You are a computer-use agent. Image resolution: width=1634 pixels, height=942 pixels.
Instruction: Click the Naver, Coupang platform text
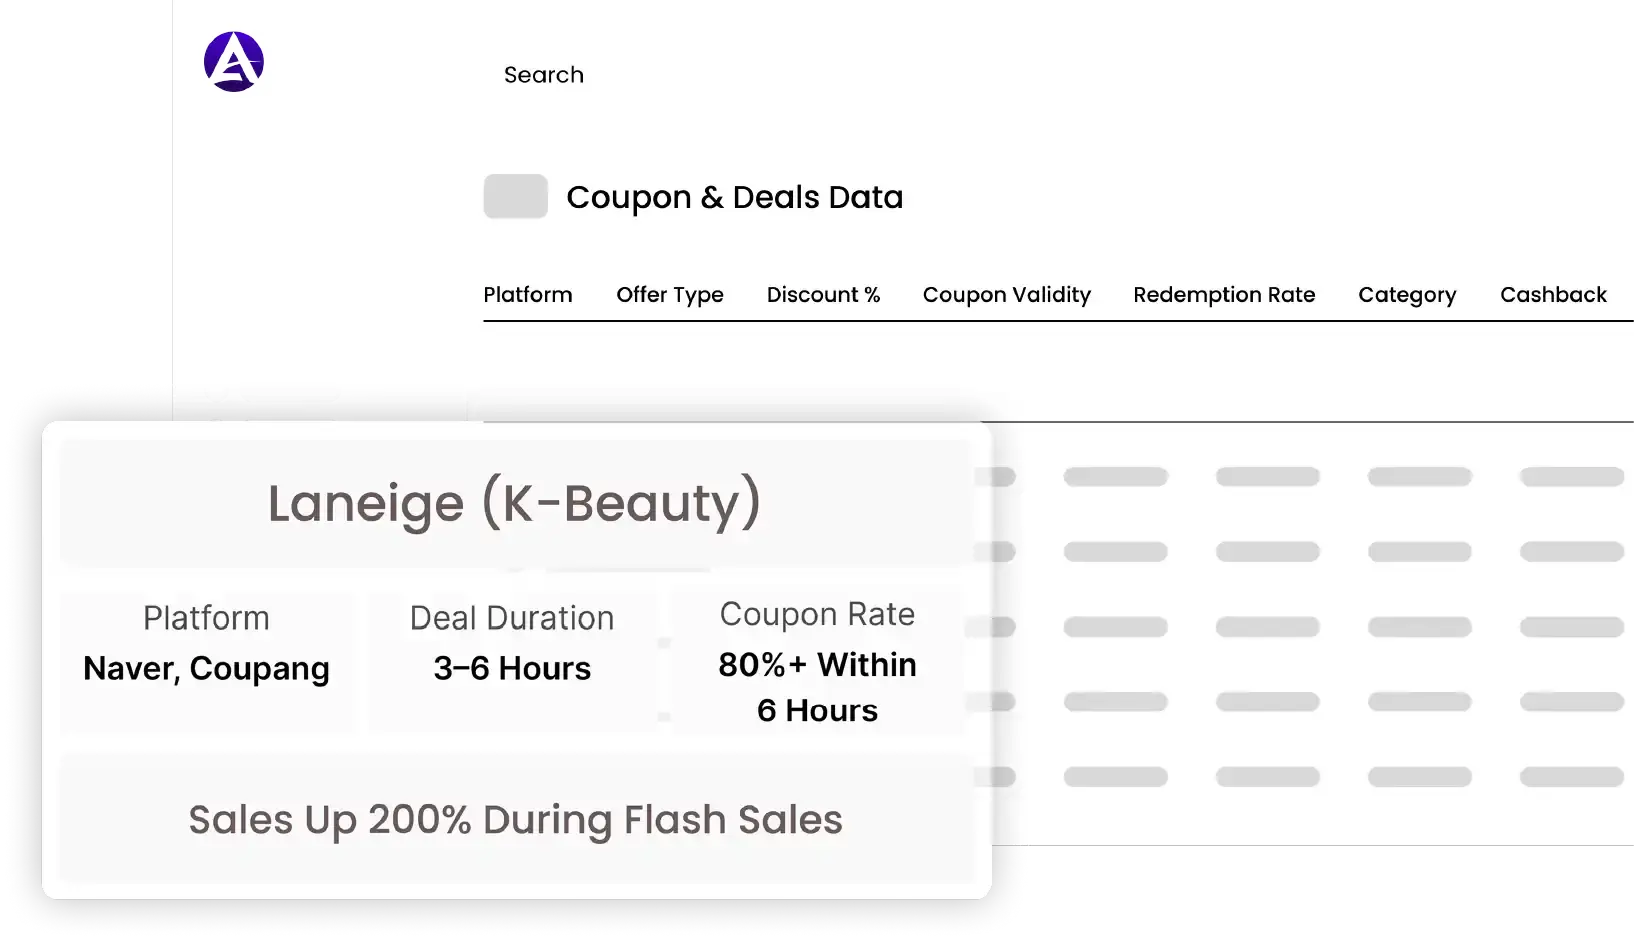[x=206, y=669]
